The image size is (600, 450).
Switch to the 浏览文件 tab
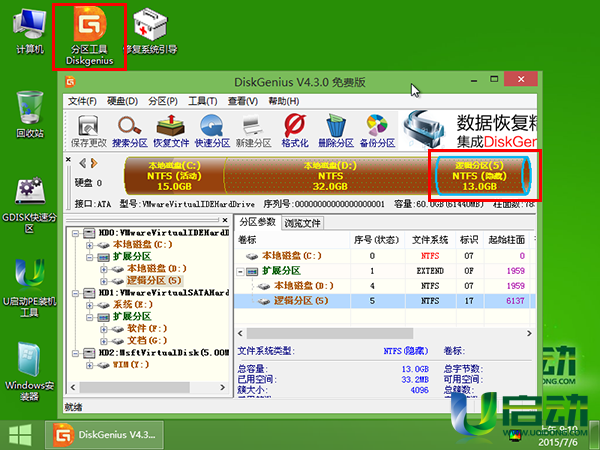coord(302,223)
